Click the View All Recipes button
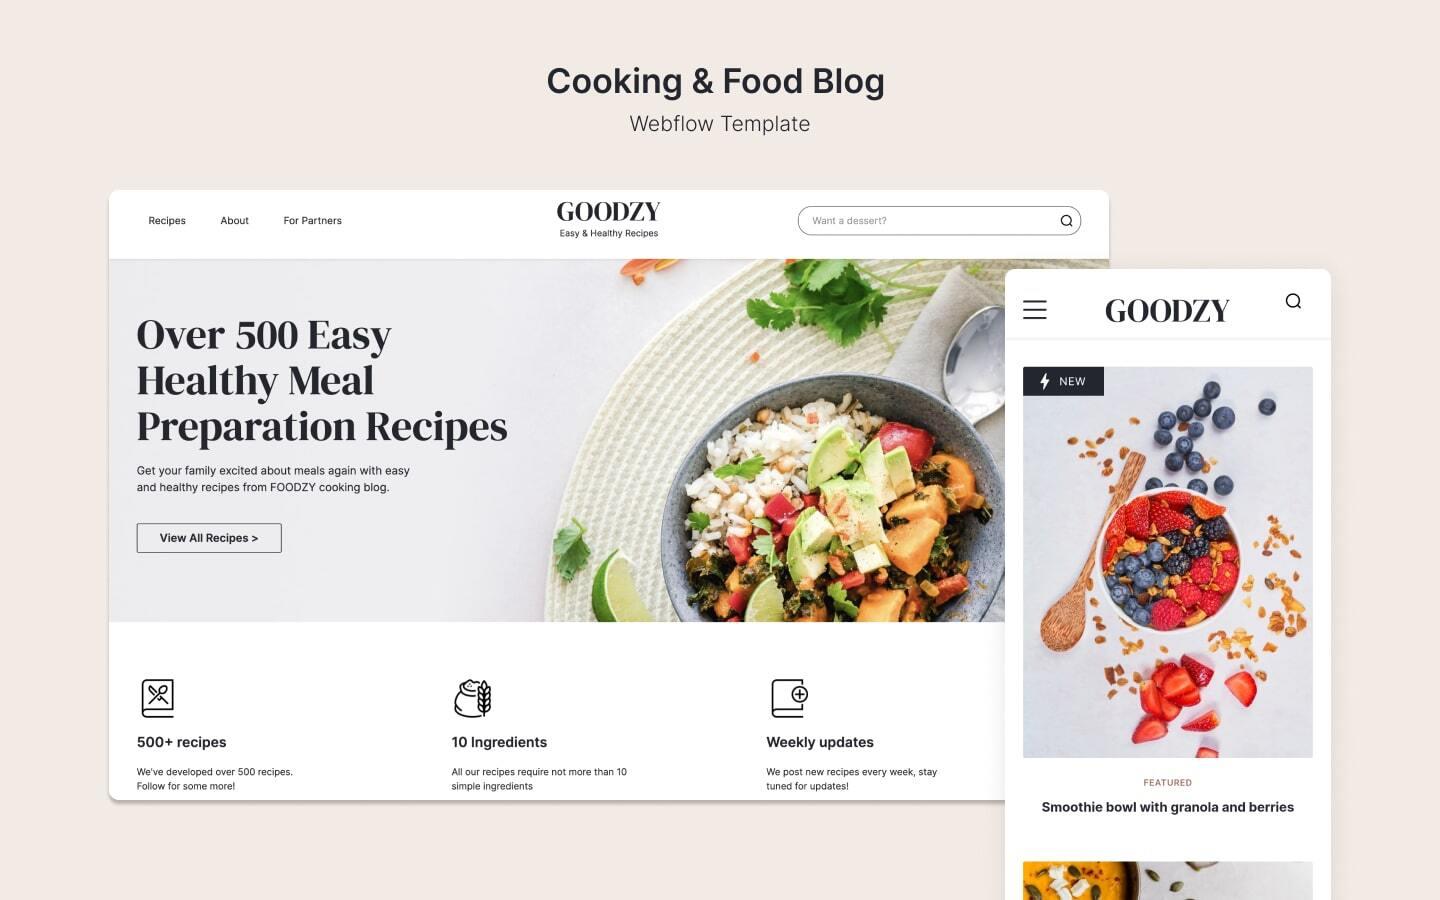The width and height of the screenshot is (1440, 900). tap(209, 538)
